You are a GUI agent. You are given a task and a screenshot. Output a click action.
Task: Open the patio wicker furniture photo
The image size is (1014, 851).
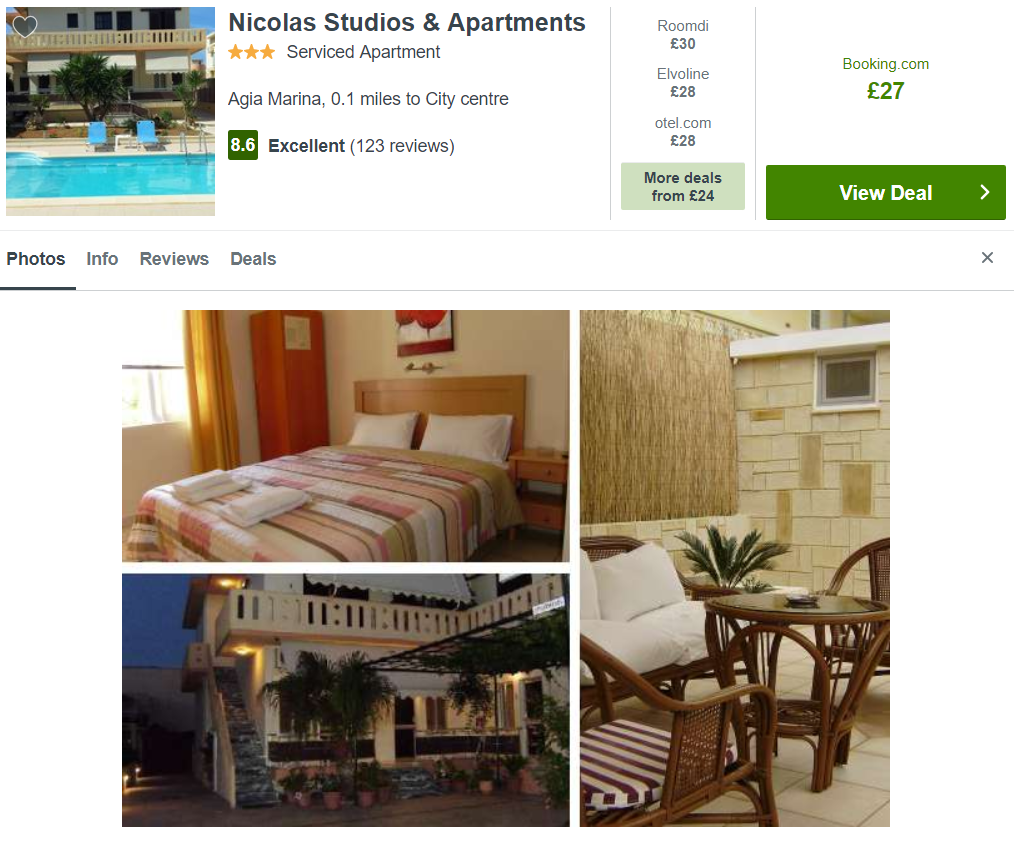click(735, 568)
